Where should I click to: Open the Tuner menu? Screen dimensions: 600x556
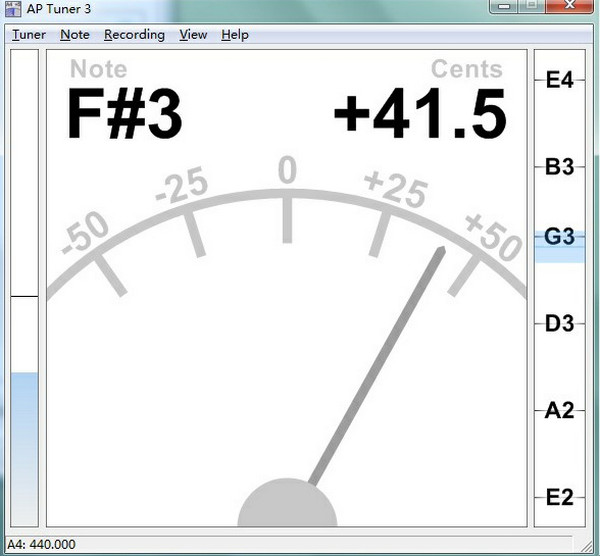coord(29,35)
